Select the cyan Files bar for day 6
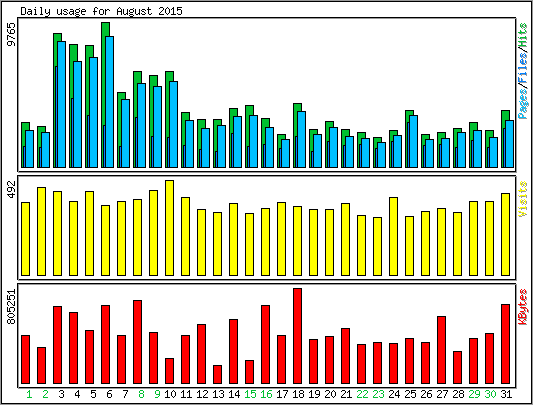This screenshot has height=405, width=533. point(109,102)
